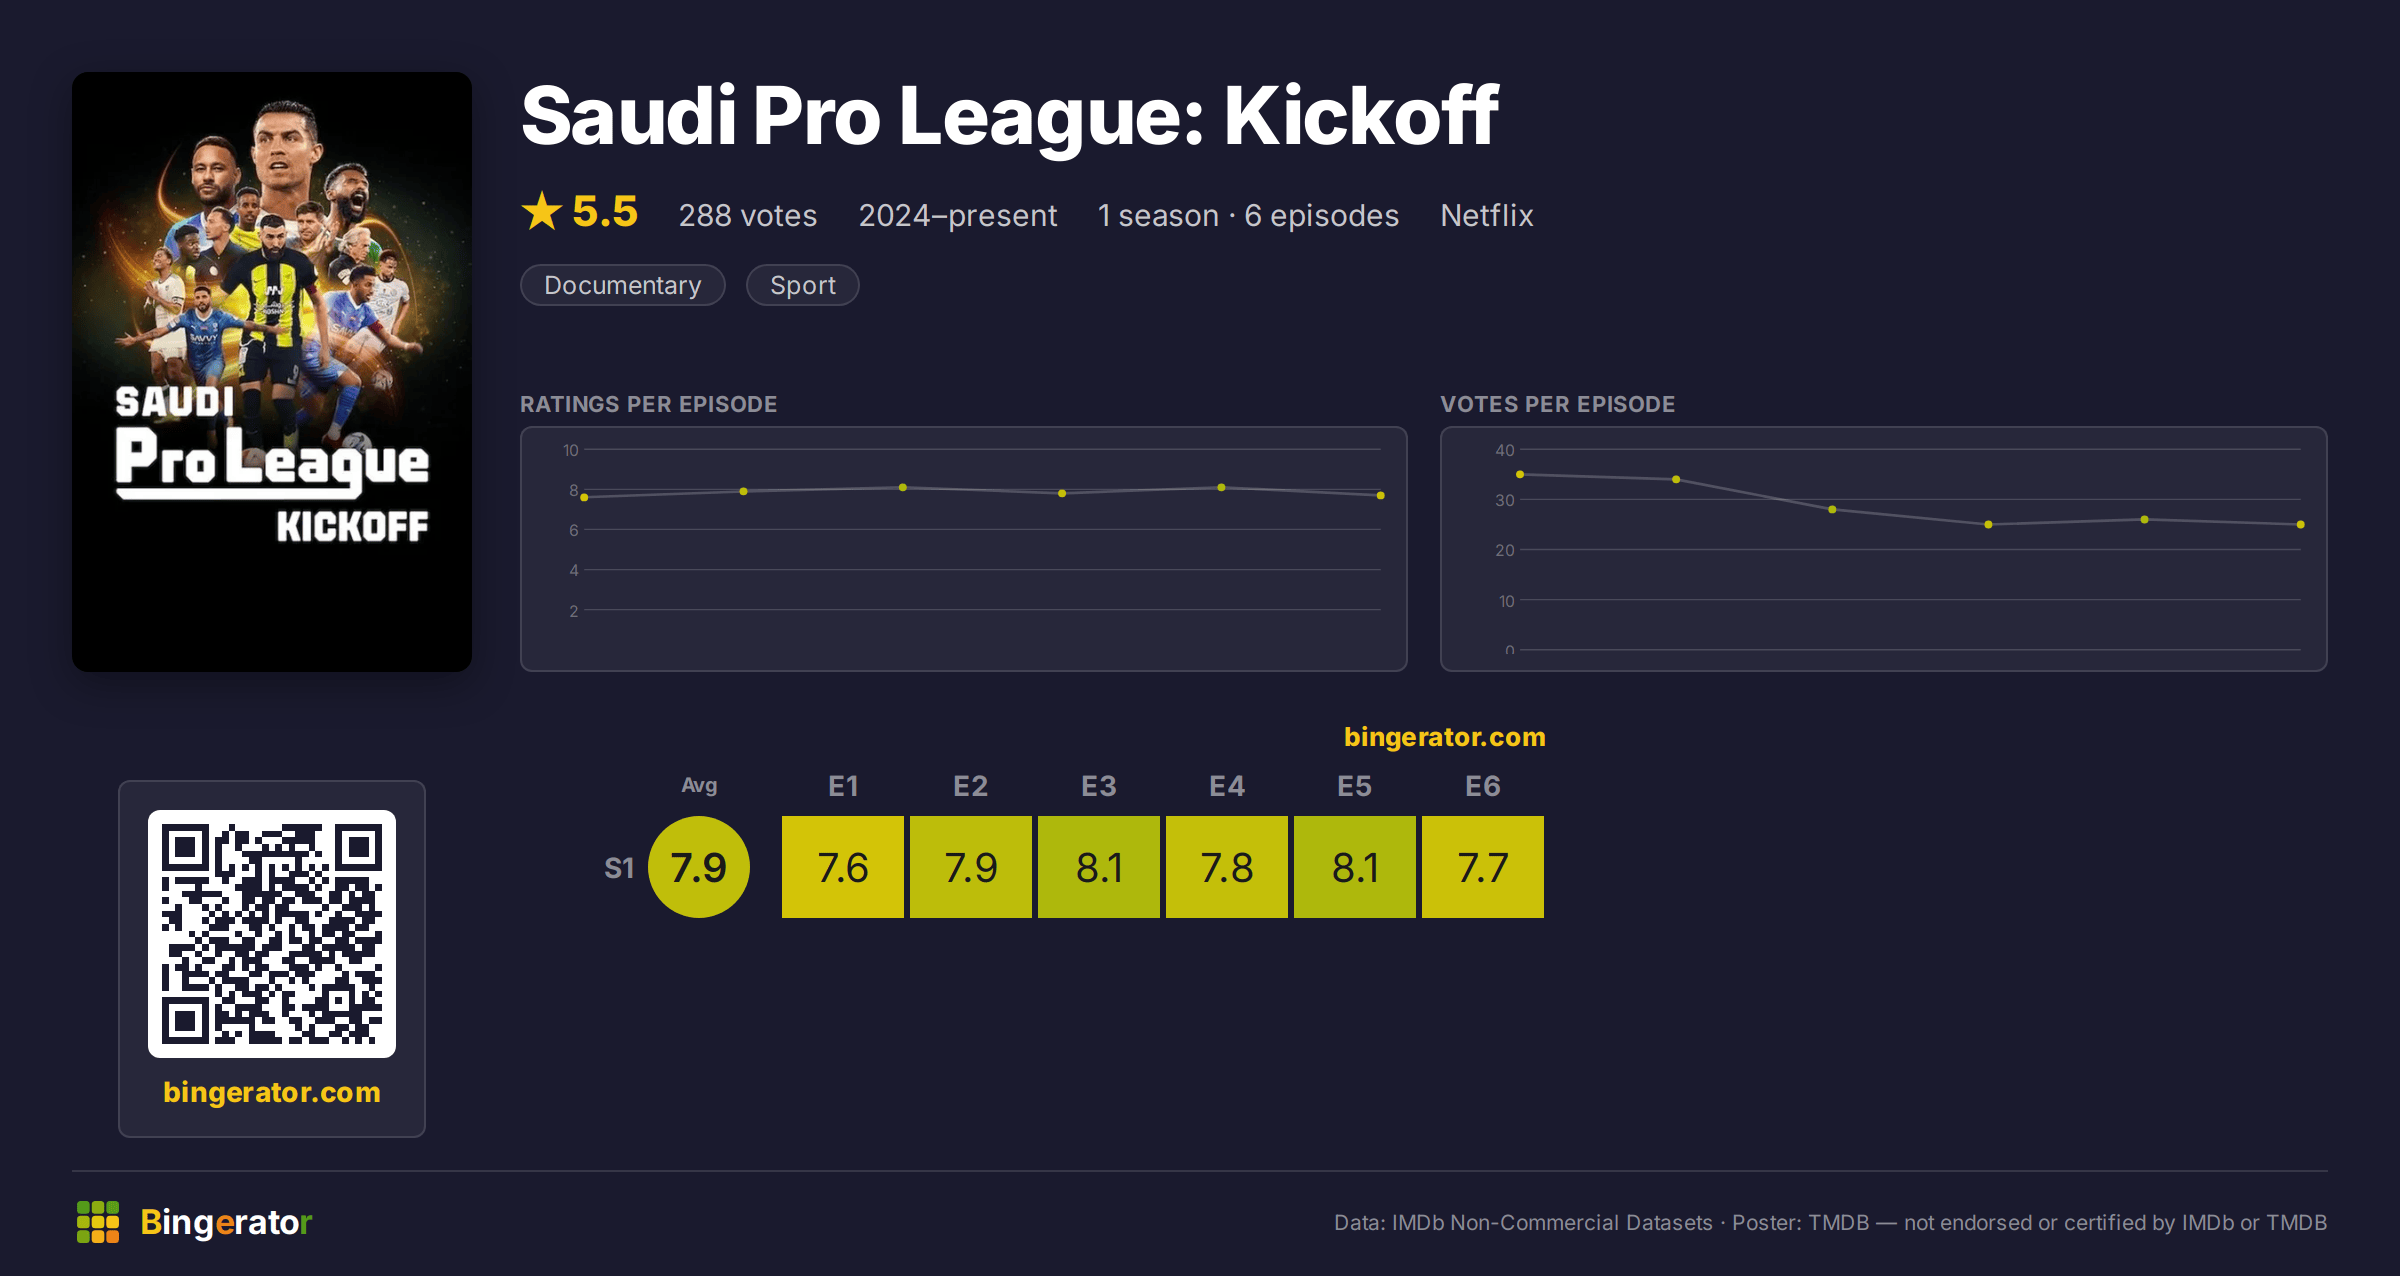Click the Bingerator grid logo icon

click(x=98, y=1222)
